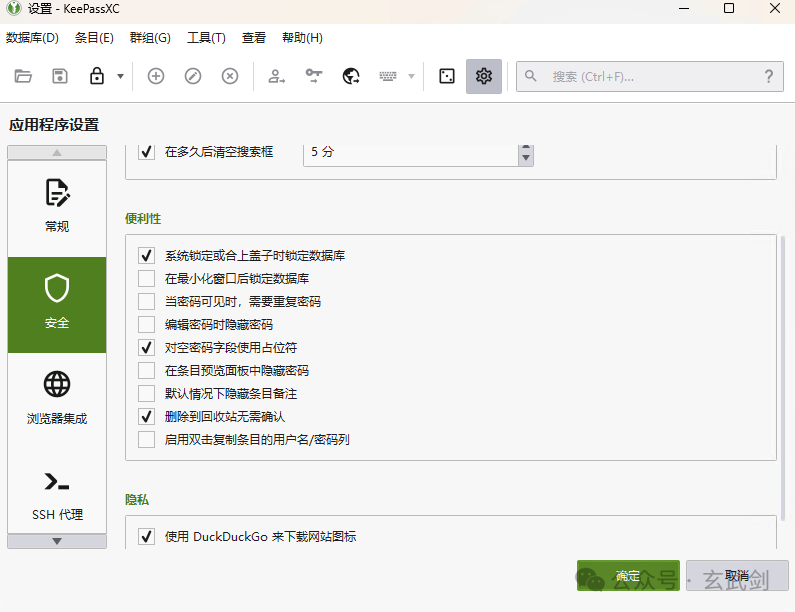795x612 pixels.
Task: Open the auto-type dropdown arrow
Action: pyautogui.click(x=411, y=77)
